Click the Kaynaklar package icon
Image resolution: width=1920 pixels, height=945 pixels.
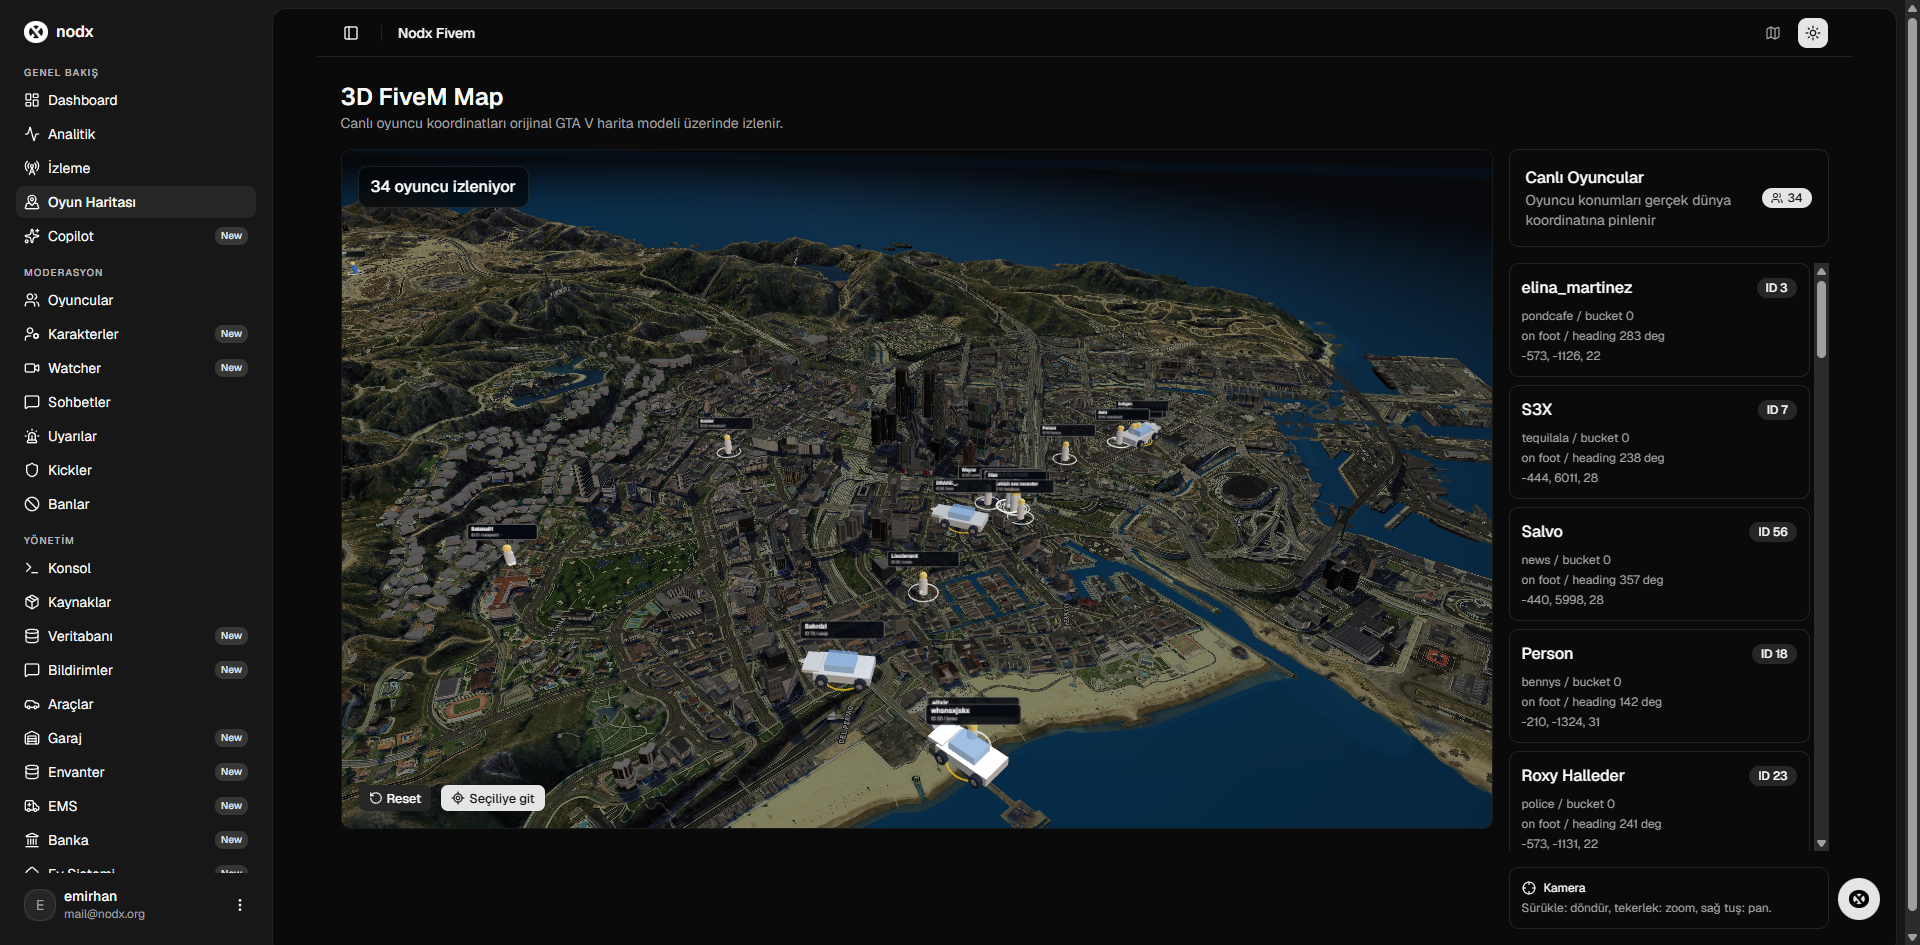(x=32, y=602)
